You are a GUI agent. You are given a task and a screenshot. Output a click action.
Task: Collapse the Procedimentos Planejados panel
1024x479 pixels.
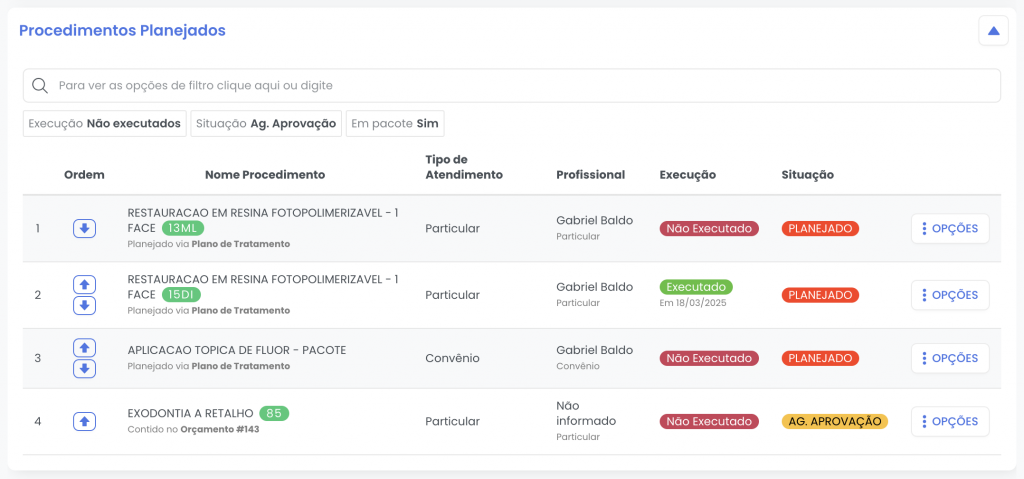pyautogui.click(x=993, y=31)
